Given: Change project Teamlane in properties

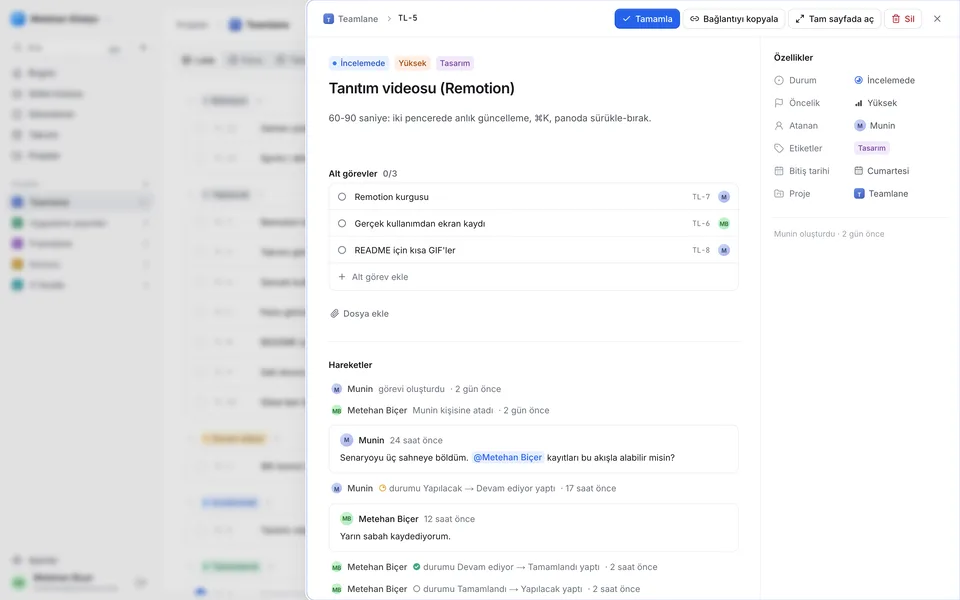Looking at the screenshot, I should pyautogui.click(x=881, y=193).
